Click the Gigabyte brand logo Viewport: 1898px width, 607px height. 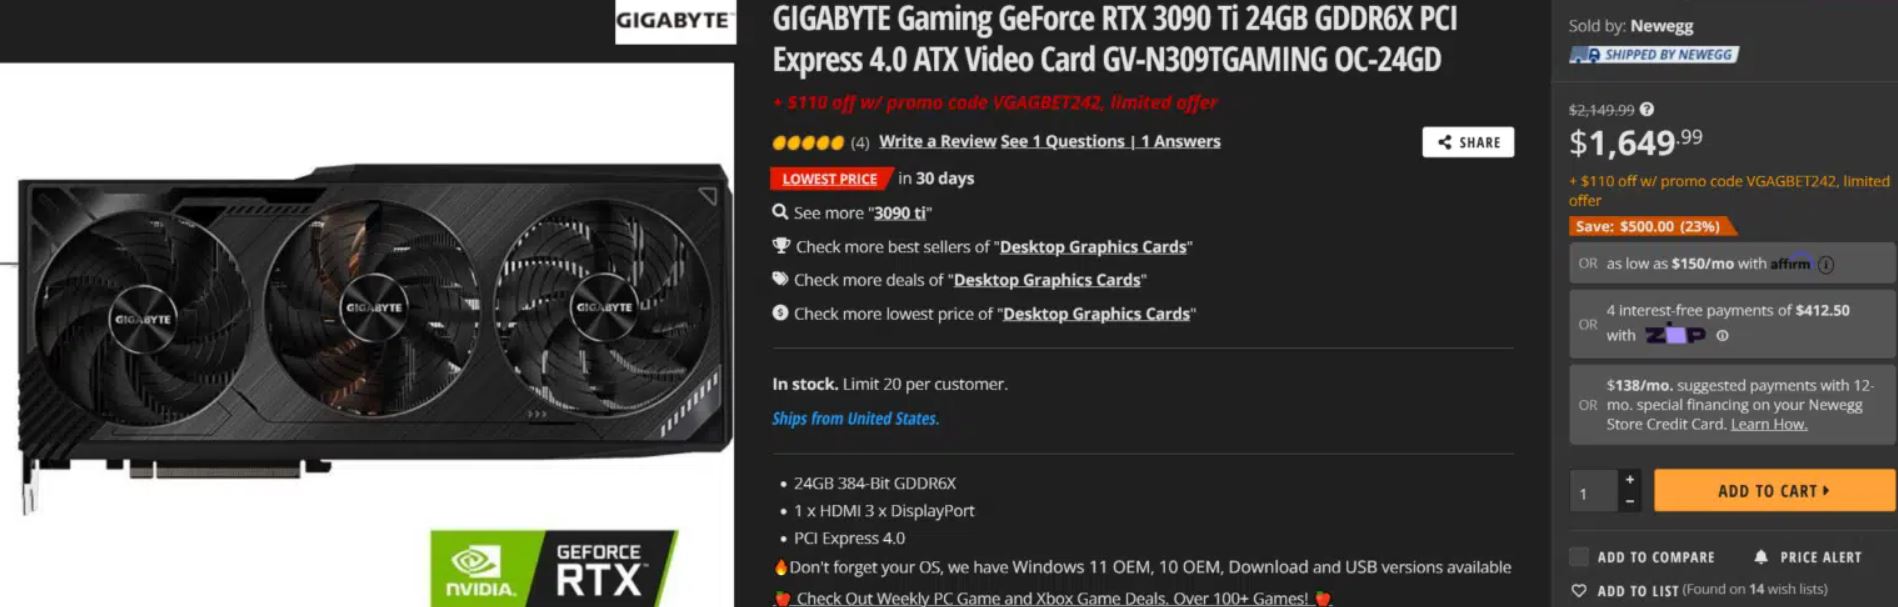coord(675,22)
